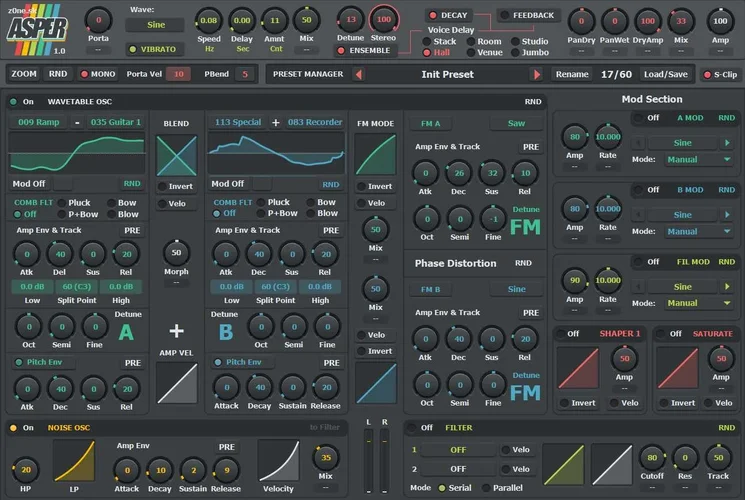This screenshot has height=500, width=745.
Task: Click the Rename preset button
Action: coord(572,74)
